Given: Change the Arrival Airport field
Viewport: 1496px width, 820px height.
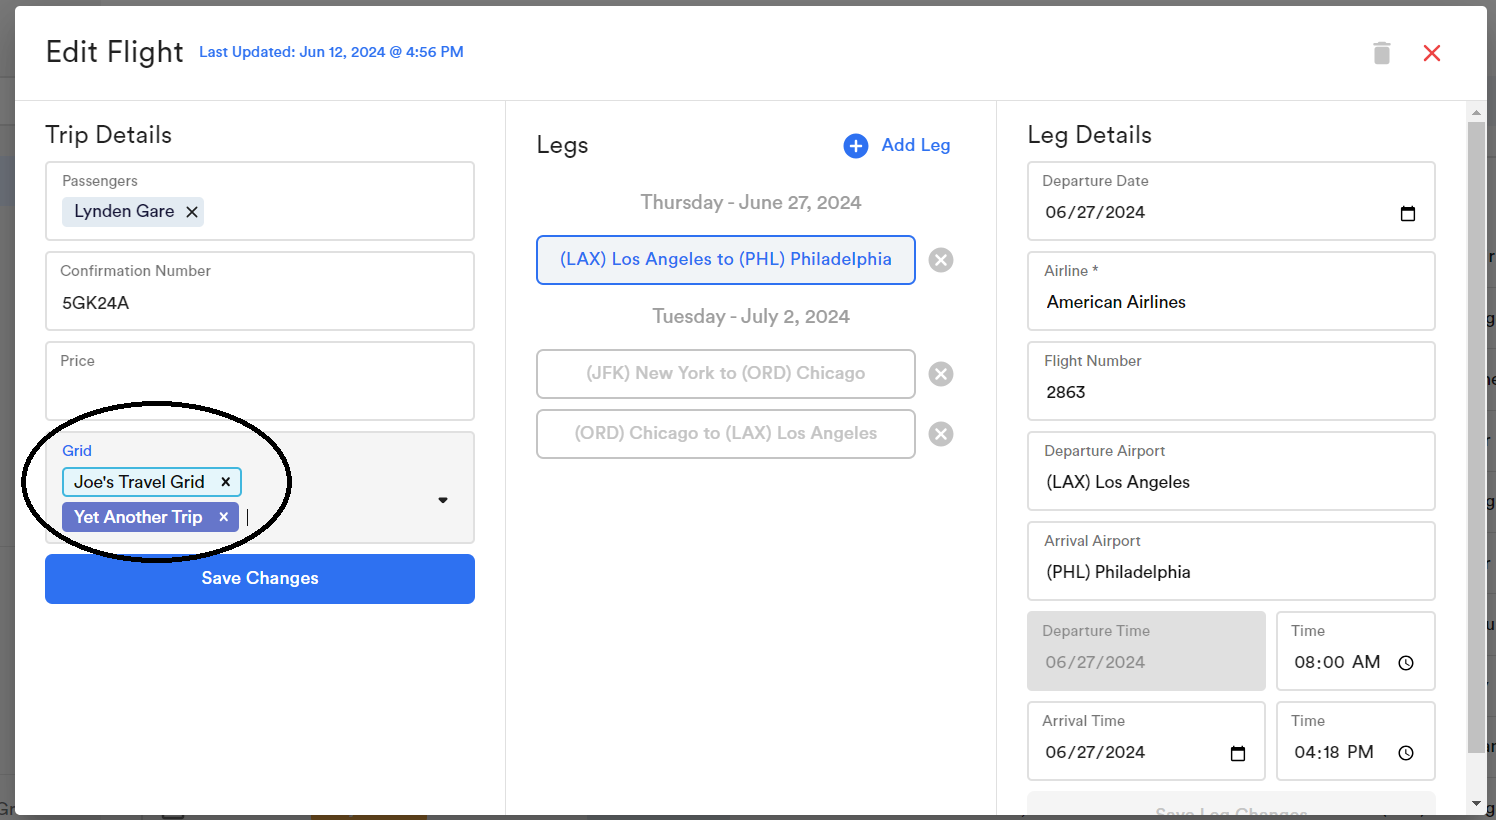Looking at the screenshot, I should click(x=1231, y=561).
